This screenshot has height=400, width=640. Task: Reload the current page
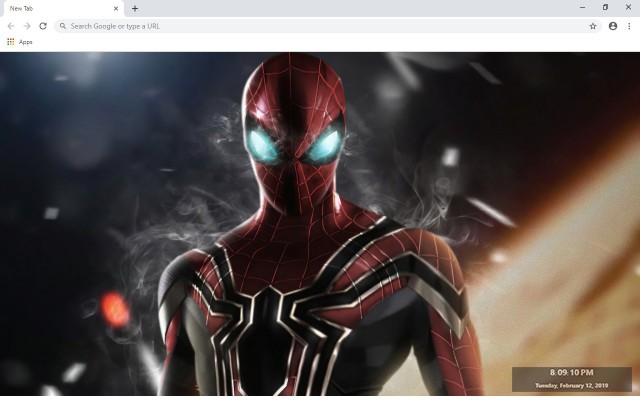pos(43,26)
